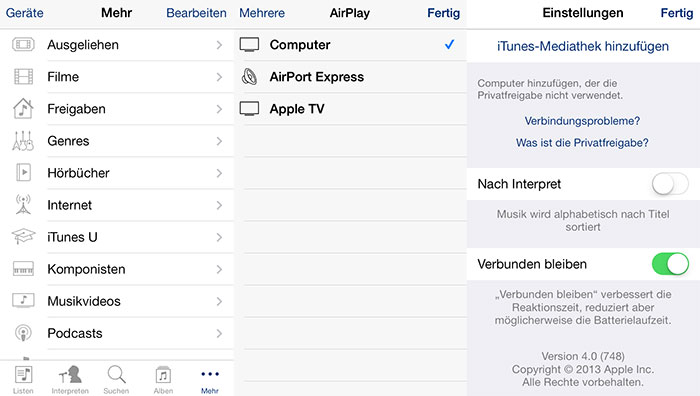Expand Komponisten via its chevron

pyautogui.click(x=219, y=269)
